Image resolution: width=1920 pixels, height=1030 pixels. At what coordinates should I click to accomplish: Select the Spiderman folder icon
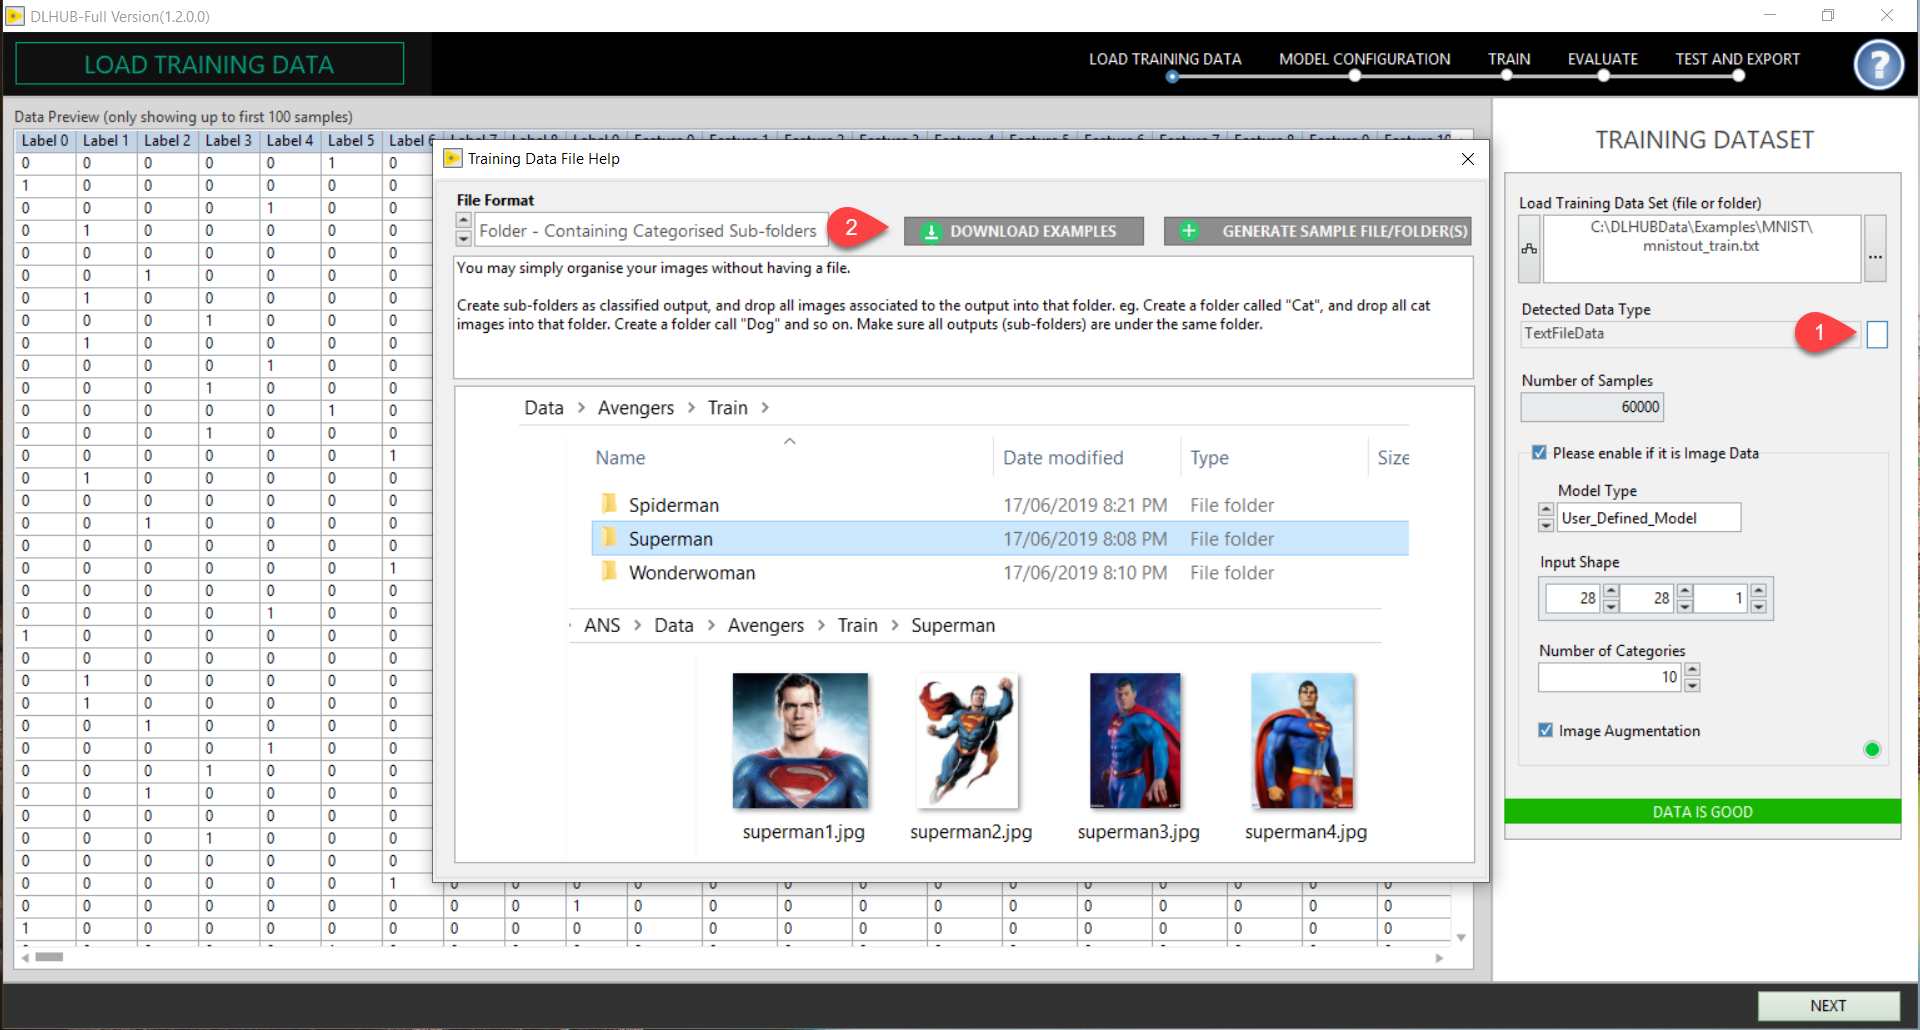click(608, 504)
